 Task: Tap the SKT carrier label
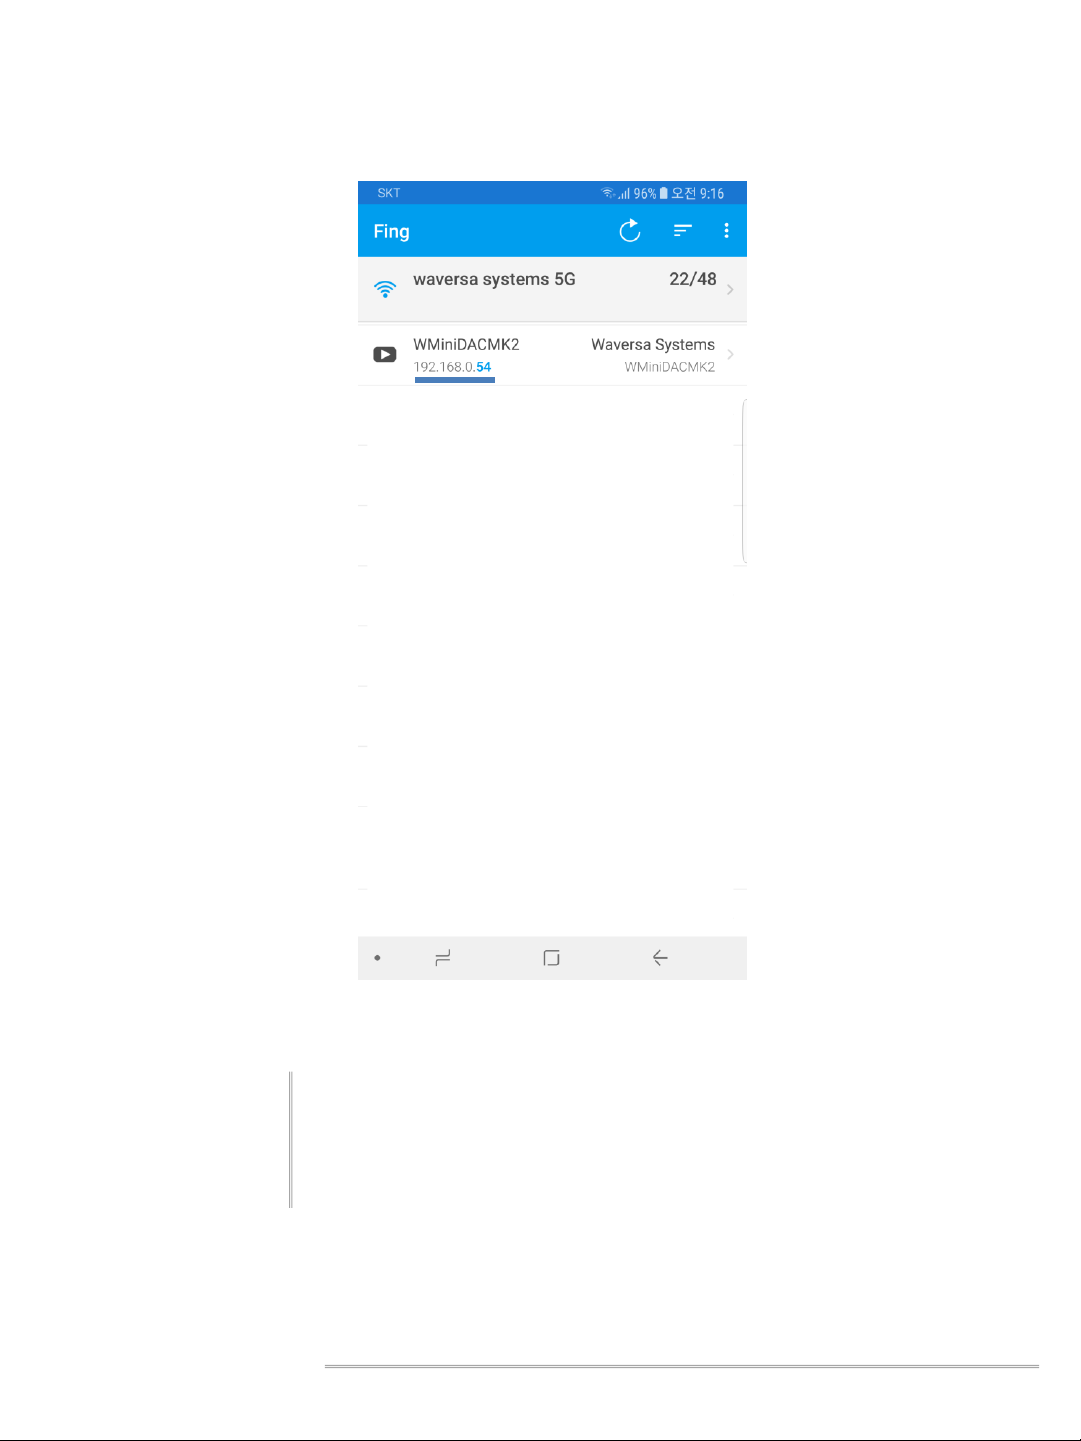pos(389,193)
